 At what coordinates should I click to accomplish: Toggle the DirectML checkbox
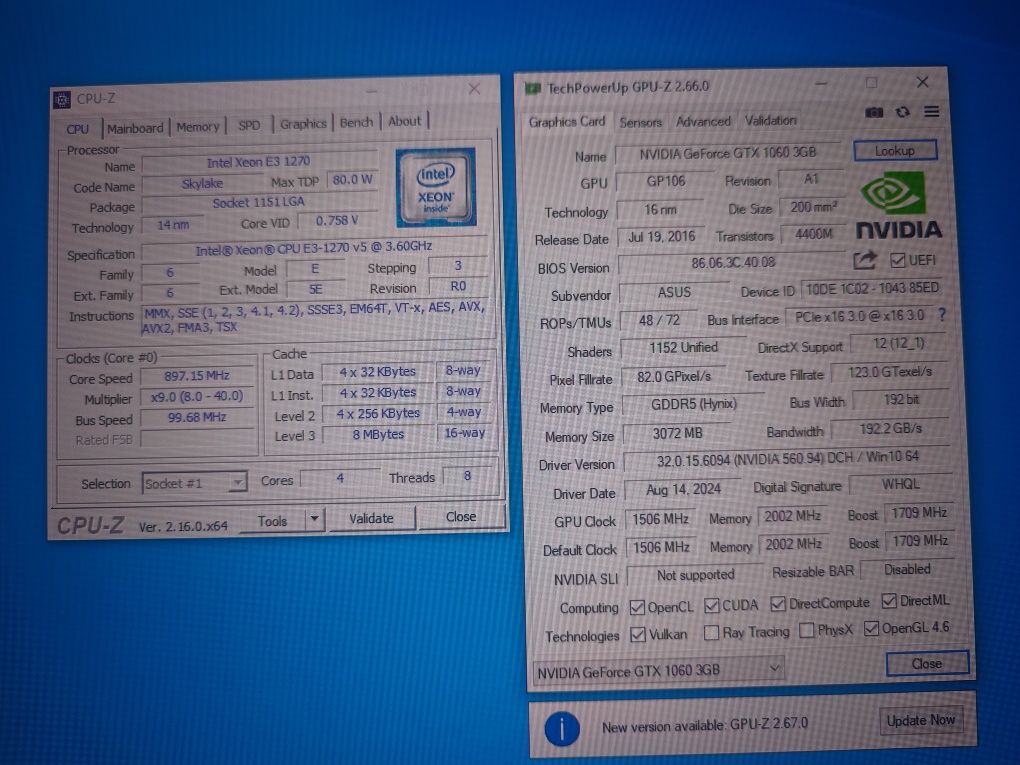click(889, 601)
